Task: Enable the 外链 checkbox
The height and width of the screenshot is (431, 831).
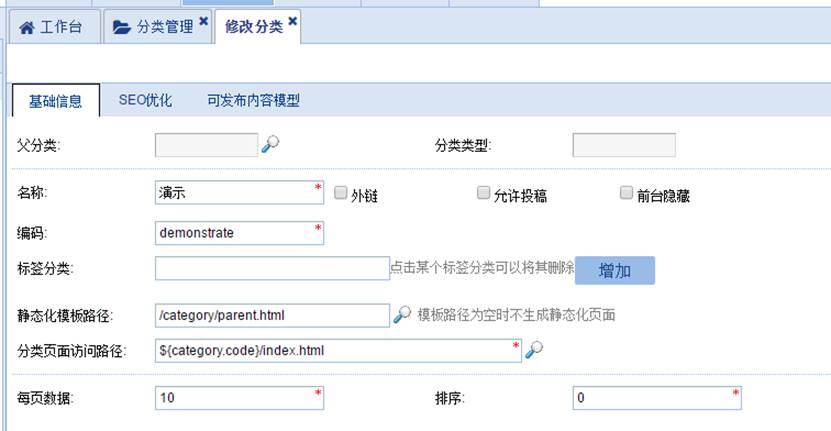Action: 341,193
